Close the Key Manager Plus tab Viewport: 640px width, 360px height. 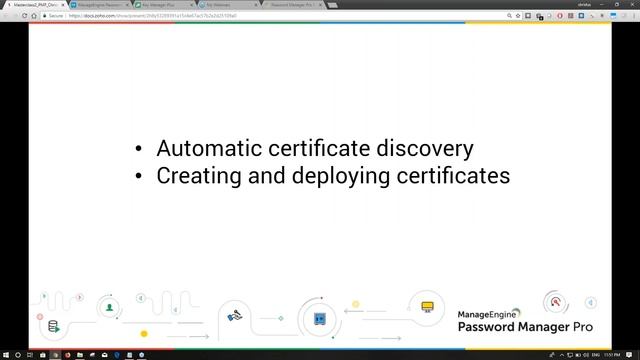[x=191, y=5]
